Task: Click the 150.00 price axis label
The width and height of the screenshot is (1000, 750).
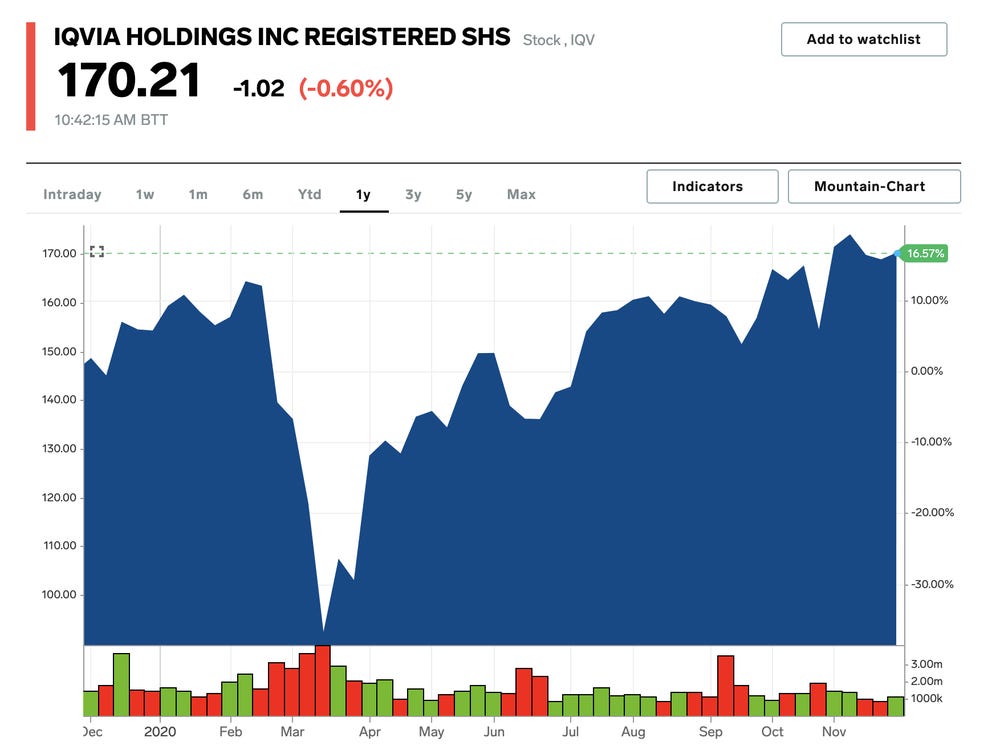Action: (x=59, y=351)
